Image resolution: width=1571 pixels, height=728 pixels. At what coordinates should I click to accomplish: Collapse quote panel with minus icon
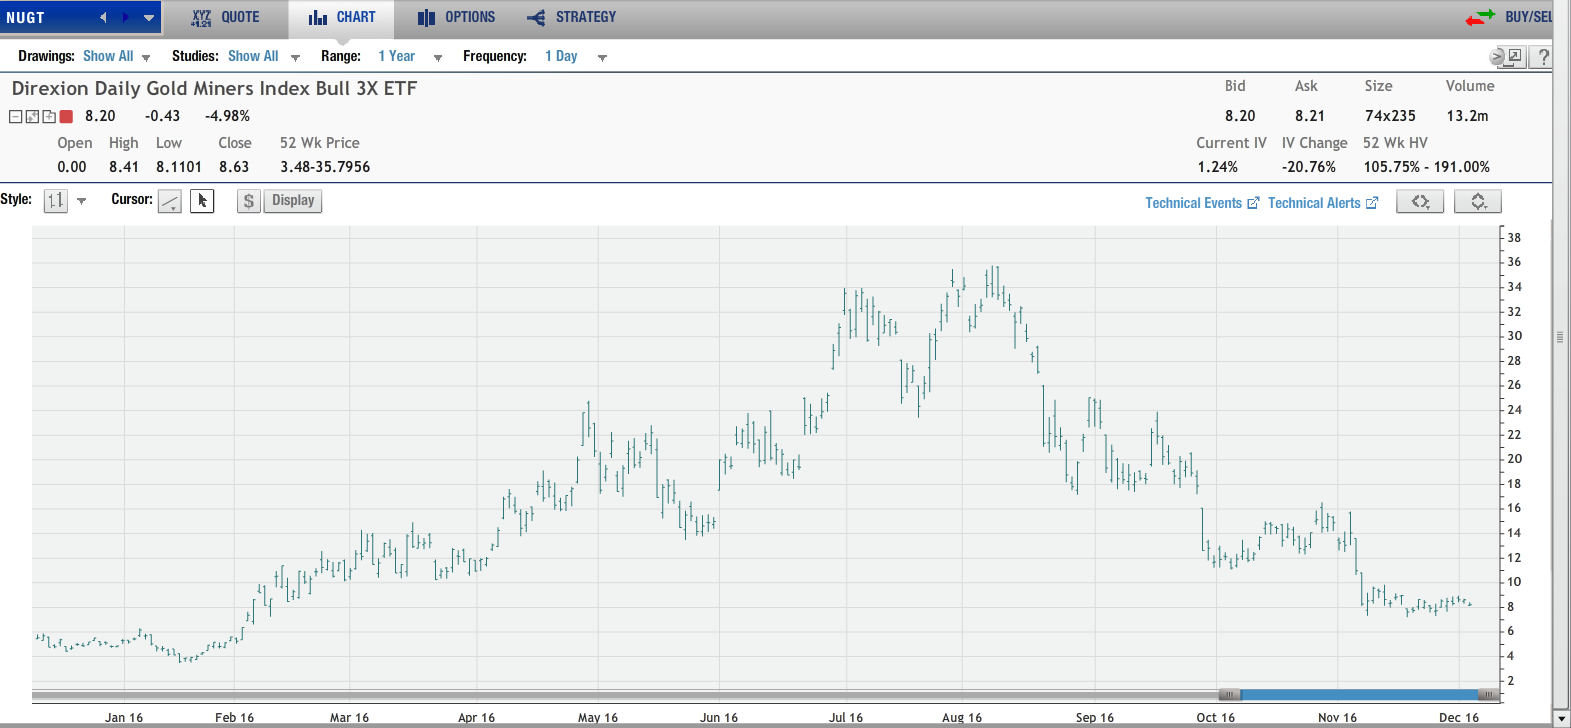coord(15,117)
